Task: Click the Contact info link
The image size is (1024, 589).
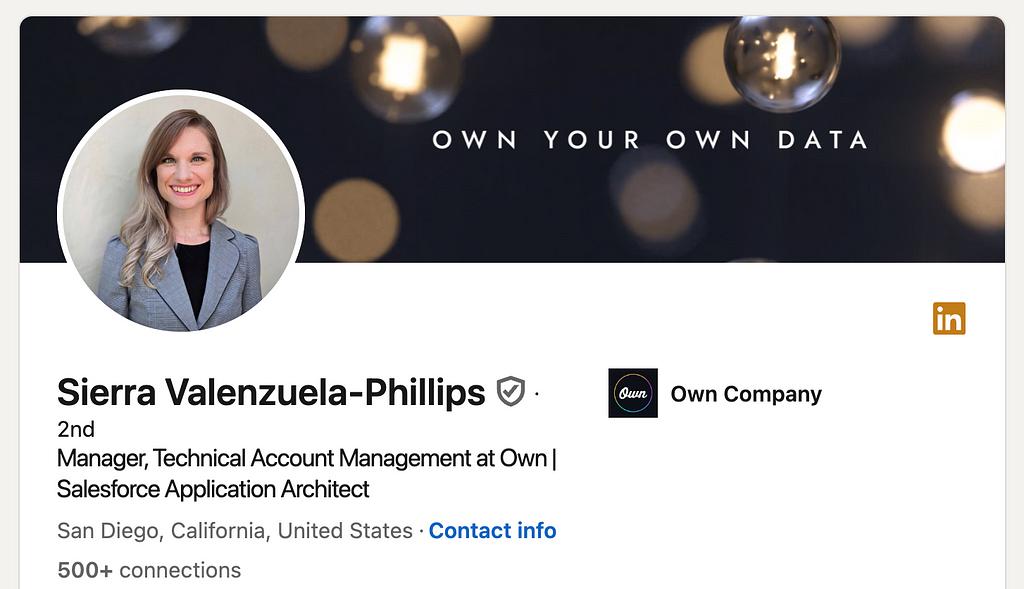Action: point(492,531)
